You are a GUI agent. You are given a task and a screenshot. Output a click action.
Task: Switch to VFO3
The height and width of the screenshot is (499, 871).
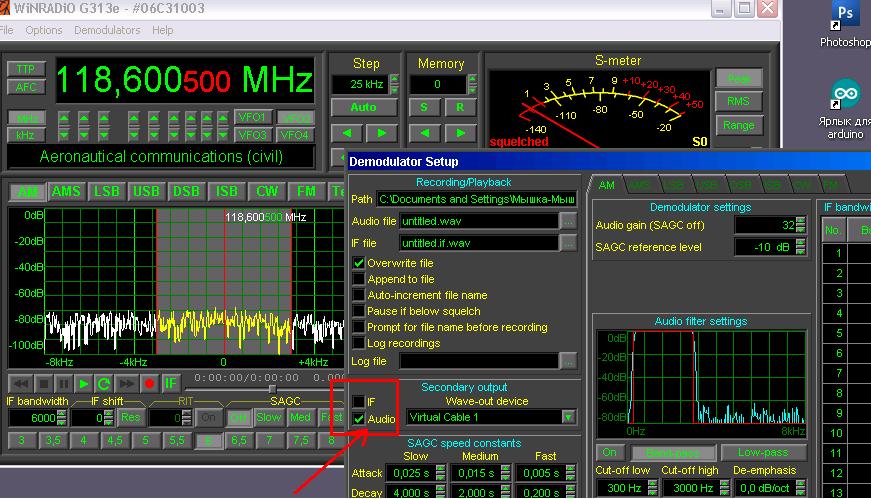click(252, 135)
